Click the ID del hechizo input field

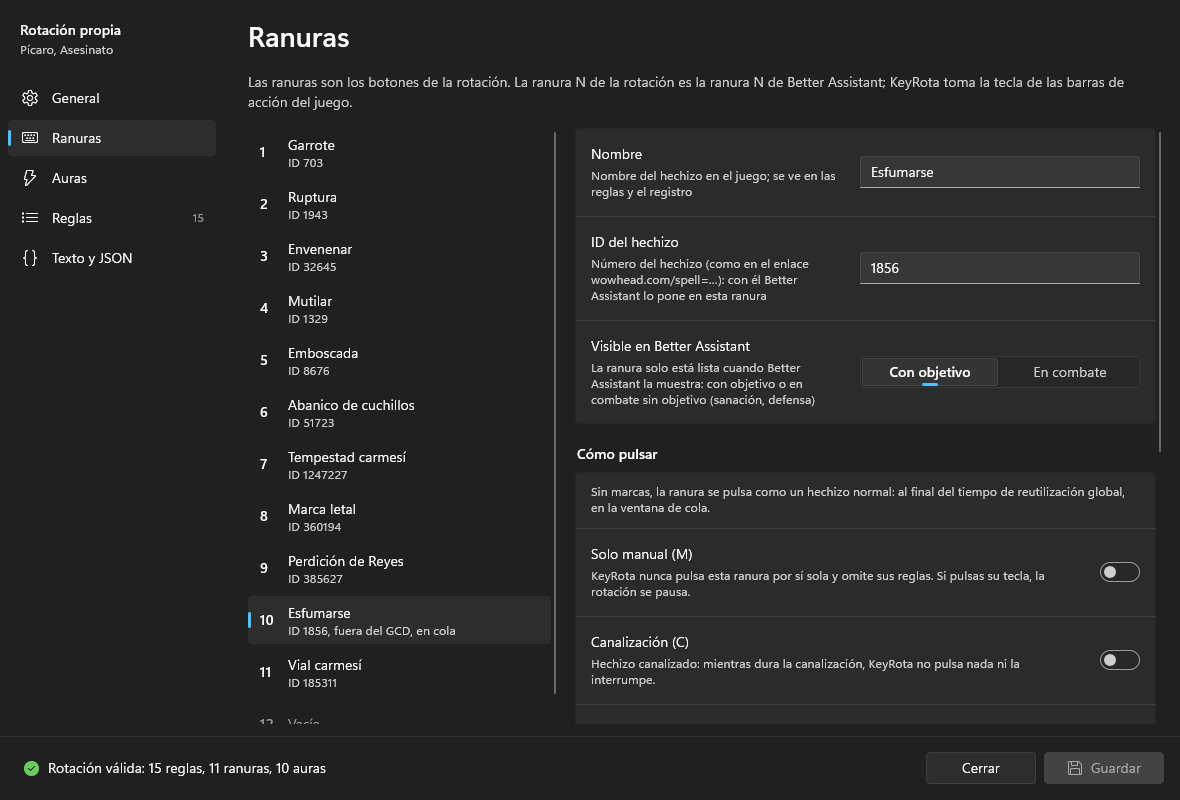click(x=999, y=268)
